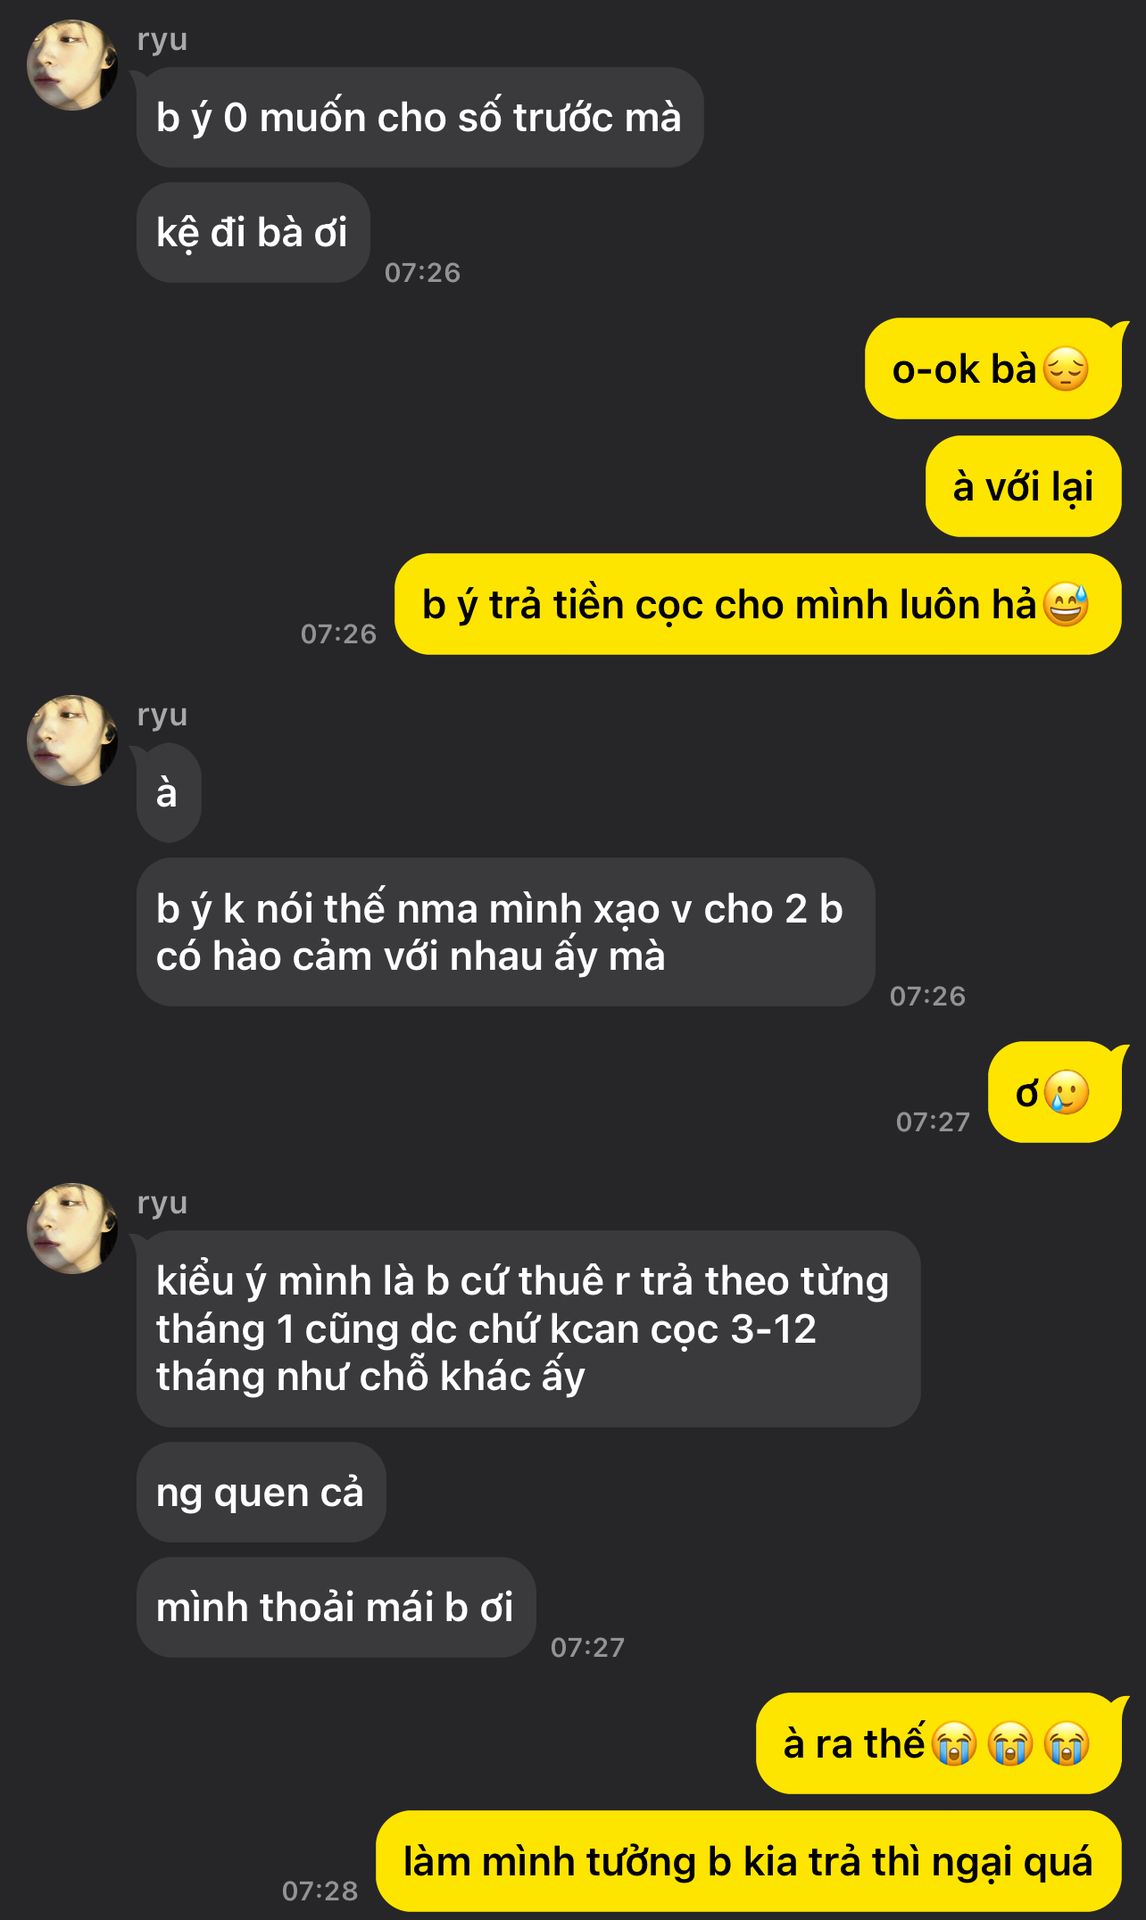Select the 'à với lại' bubble
This screenshot has width=1146, height=1920.
pos(1023,486)
